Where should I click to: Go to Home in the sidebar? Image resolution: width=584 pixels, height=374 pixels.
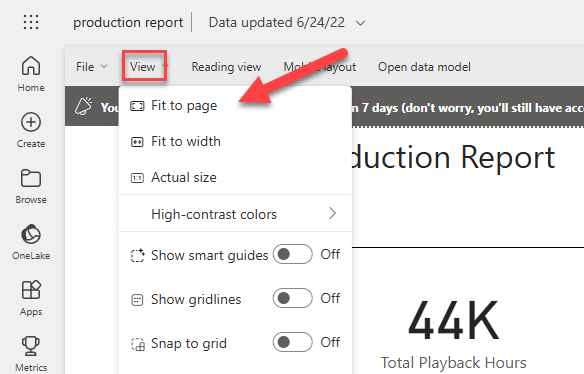coord(31,74)
